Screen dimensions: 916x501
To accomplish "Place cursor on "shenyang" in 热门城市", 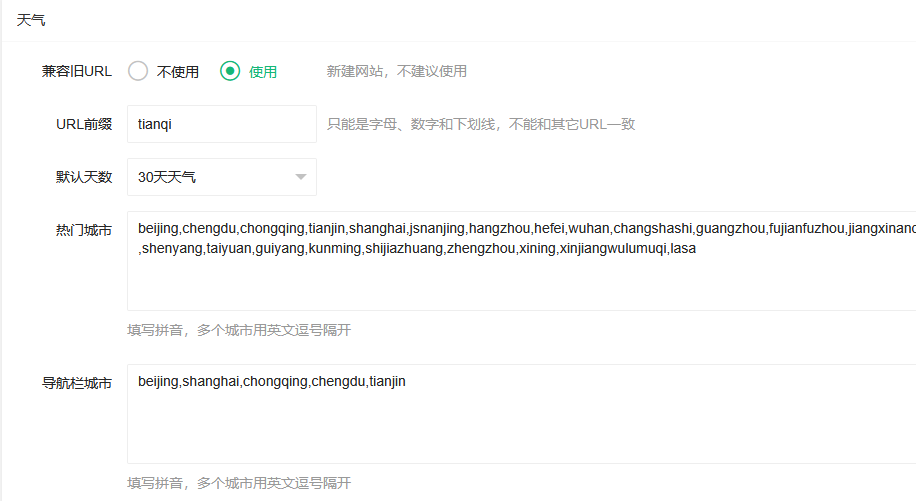I will pos(173,248).
